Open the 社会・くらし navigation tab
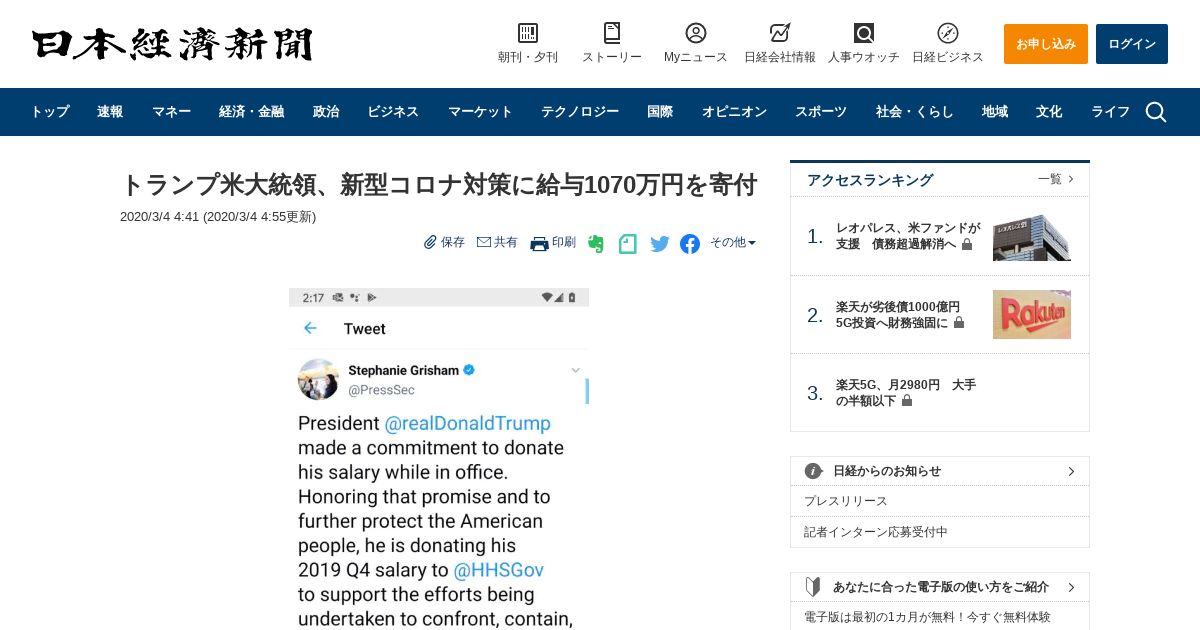The height and width of the screenshot is (630, 1200). click(x=915, y=112)
